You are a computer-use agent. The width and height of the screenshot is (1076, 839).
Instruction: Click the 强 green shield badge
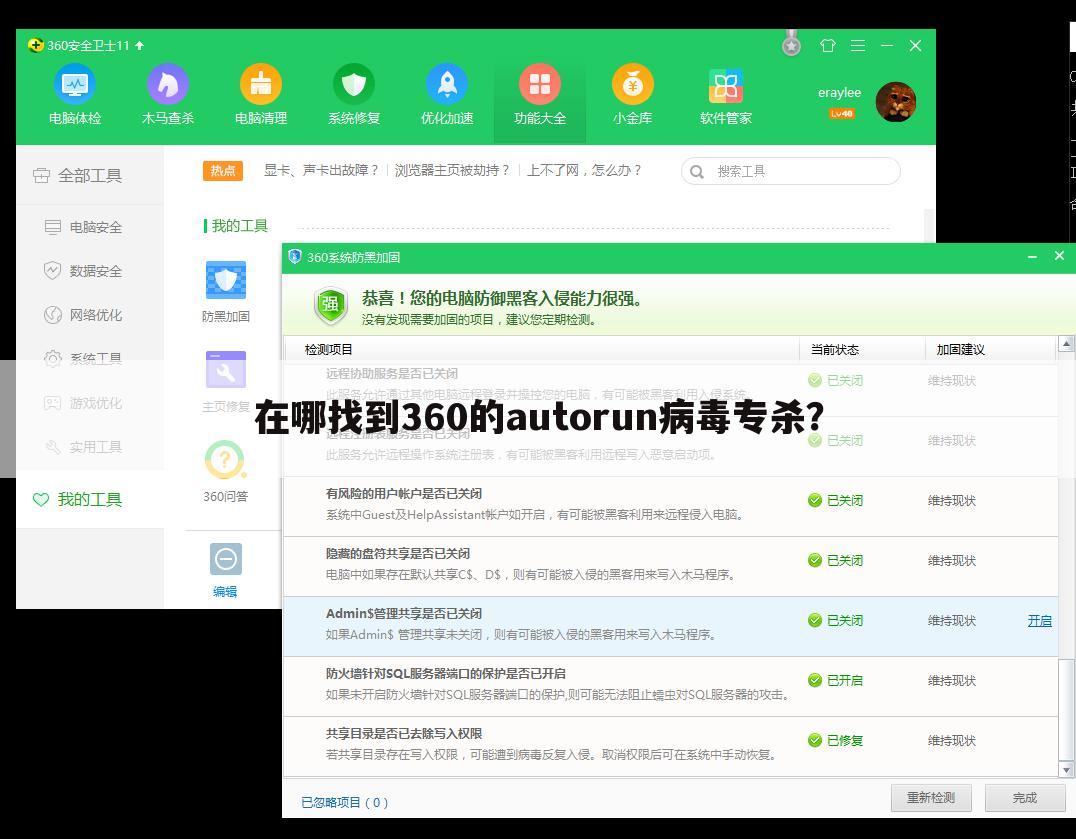click(x=331, y=305)
